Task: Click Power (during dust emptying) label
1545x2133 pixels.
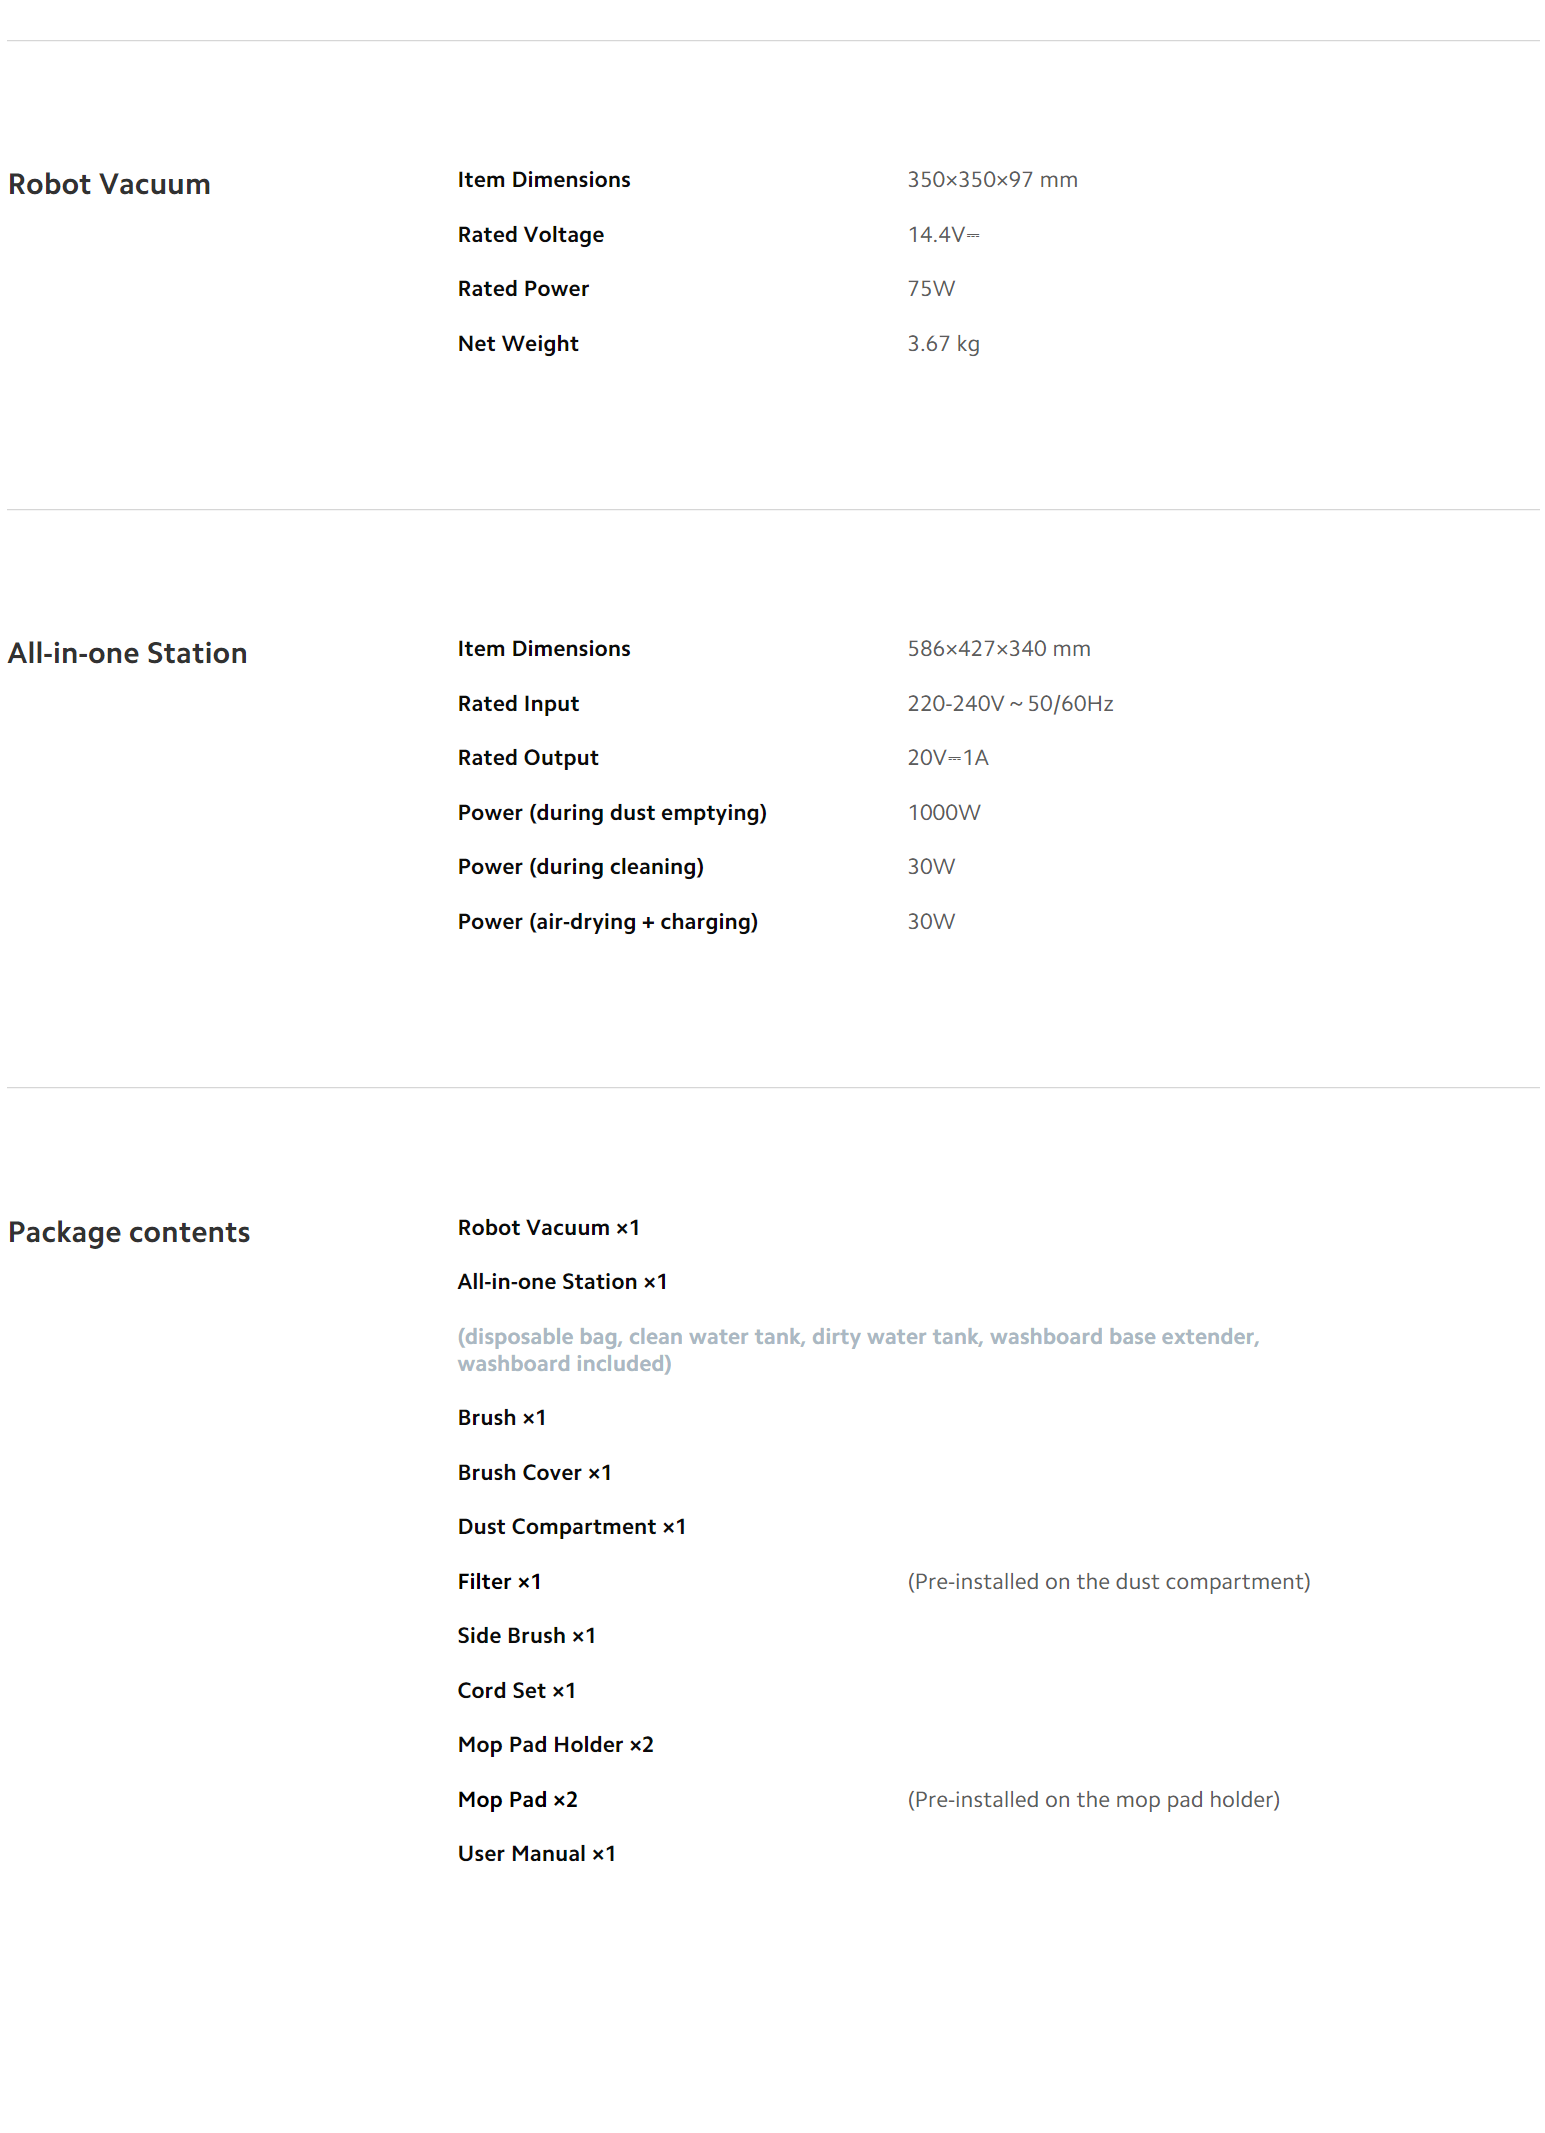Action: click(x=611, y=812)
